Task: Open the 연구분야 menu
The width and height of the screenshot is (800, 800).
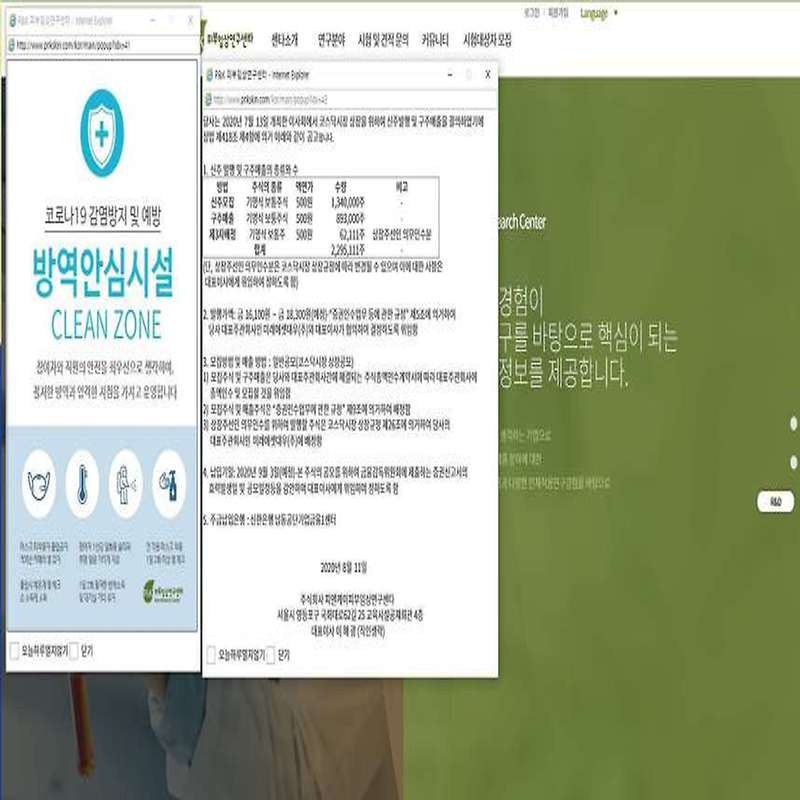Action: (x=331, y=40)
